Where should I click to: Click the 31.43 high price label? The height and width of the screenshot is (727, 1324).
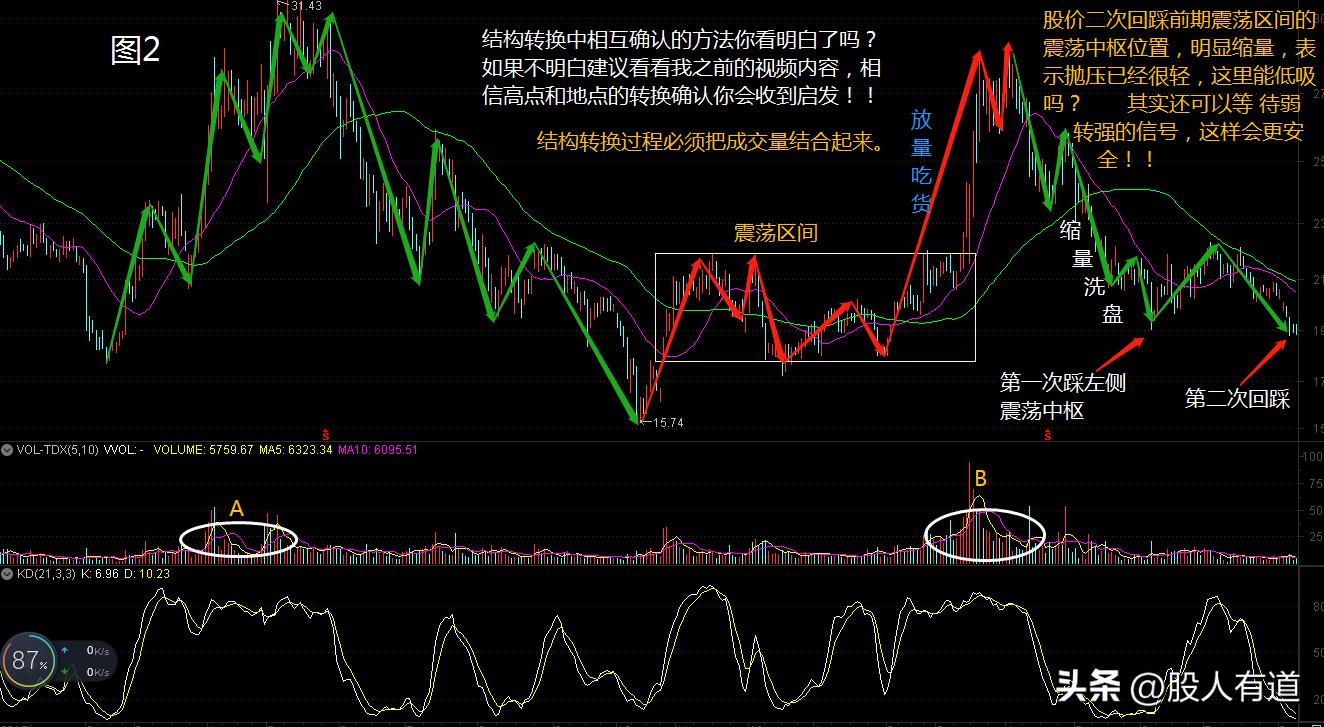[x=306, y=6]
